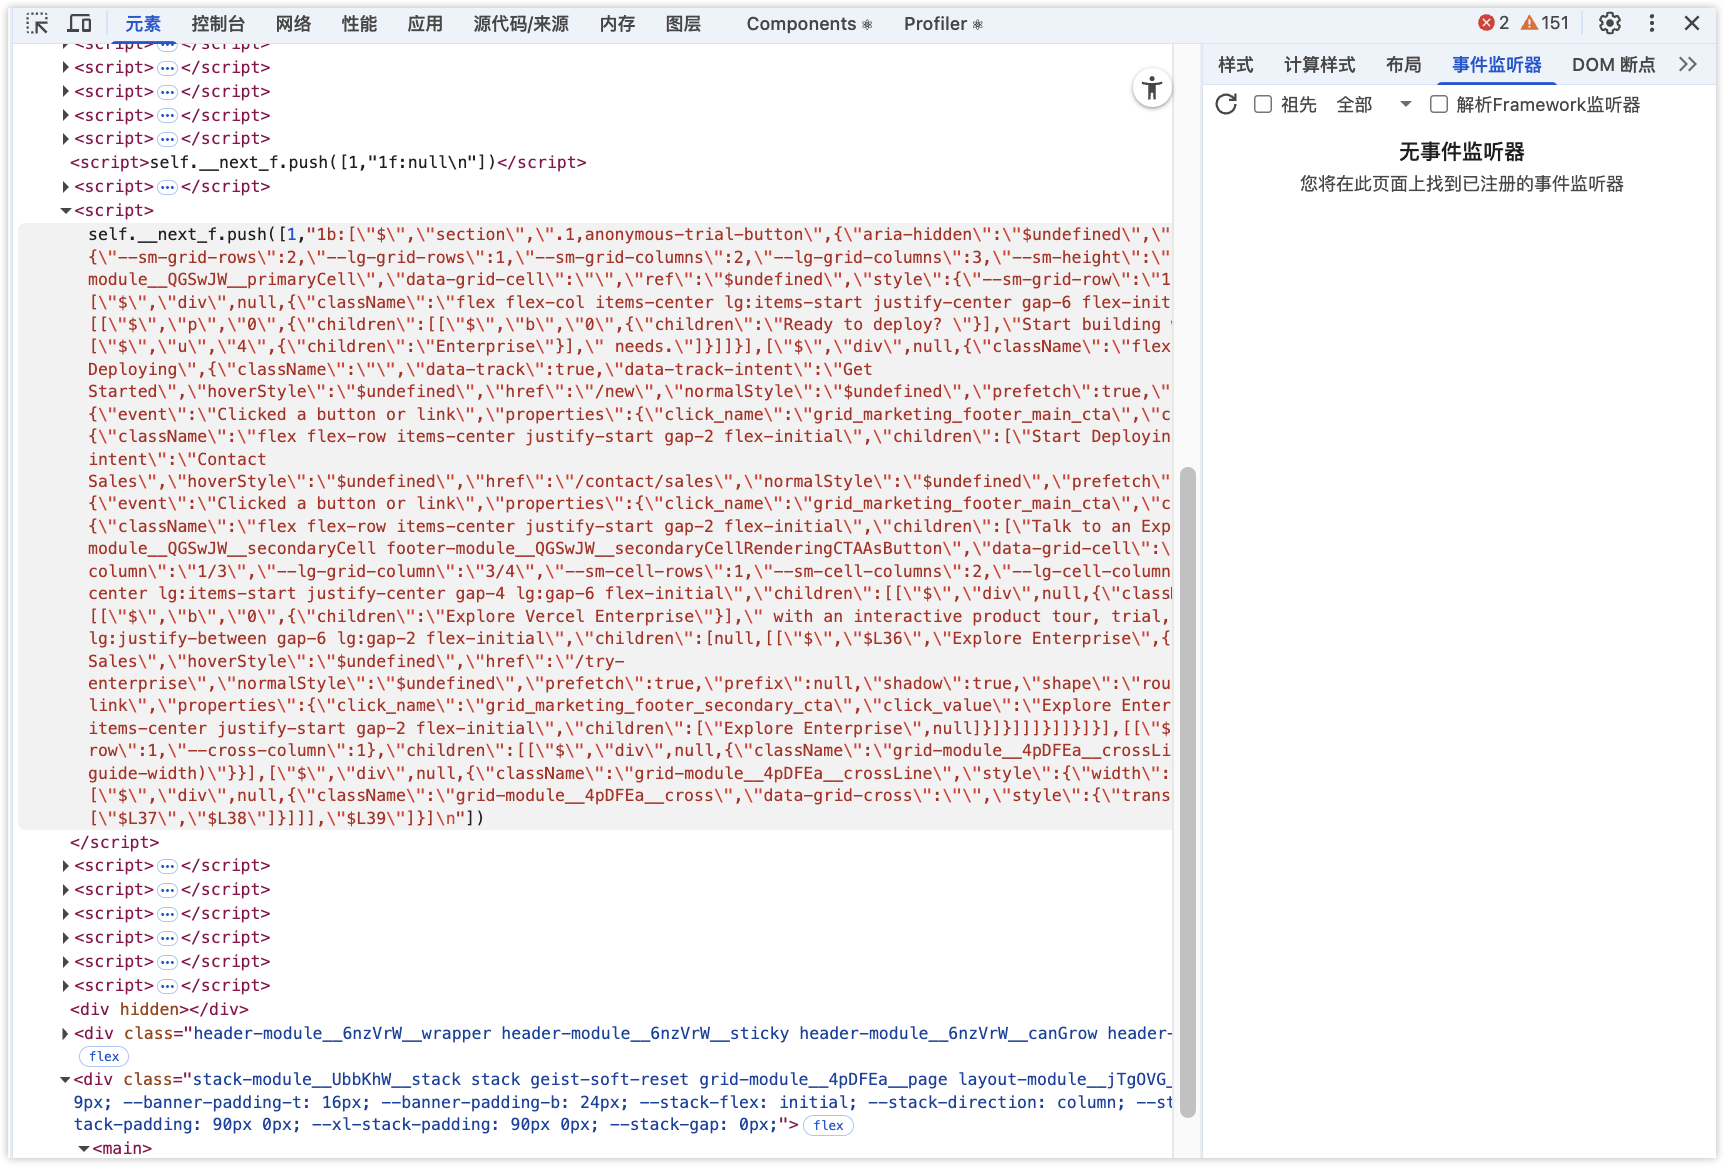Expand the script right before the open script block
Screen dimensions: 1724x1166
click(66, 187)
